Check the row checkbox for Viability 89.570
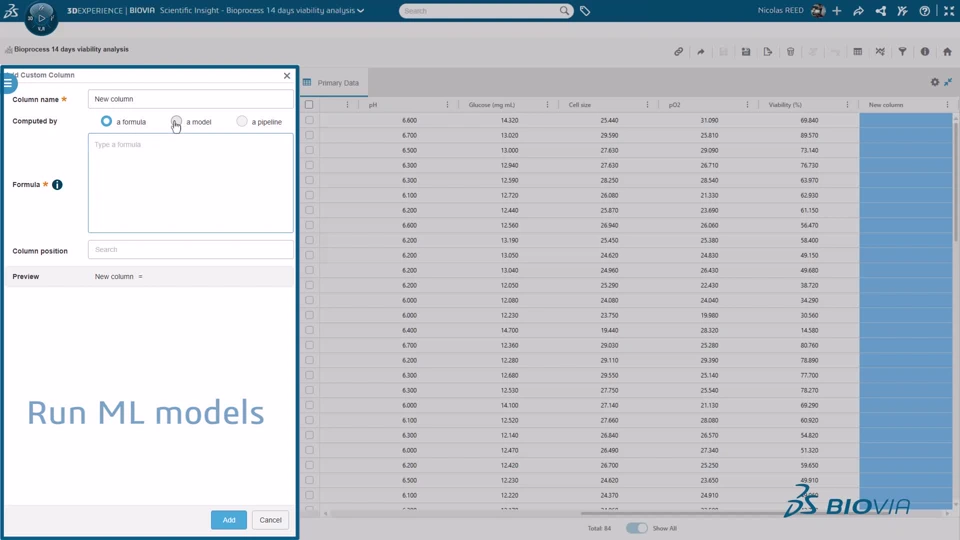The width and height of the screenshot is (960, 540). pos(309,135)
